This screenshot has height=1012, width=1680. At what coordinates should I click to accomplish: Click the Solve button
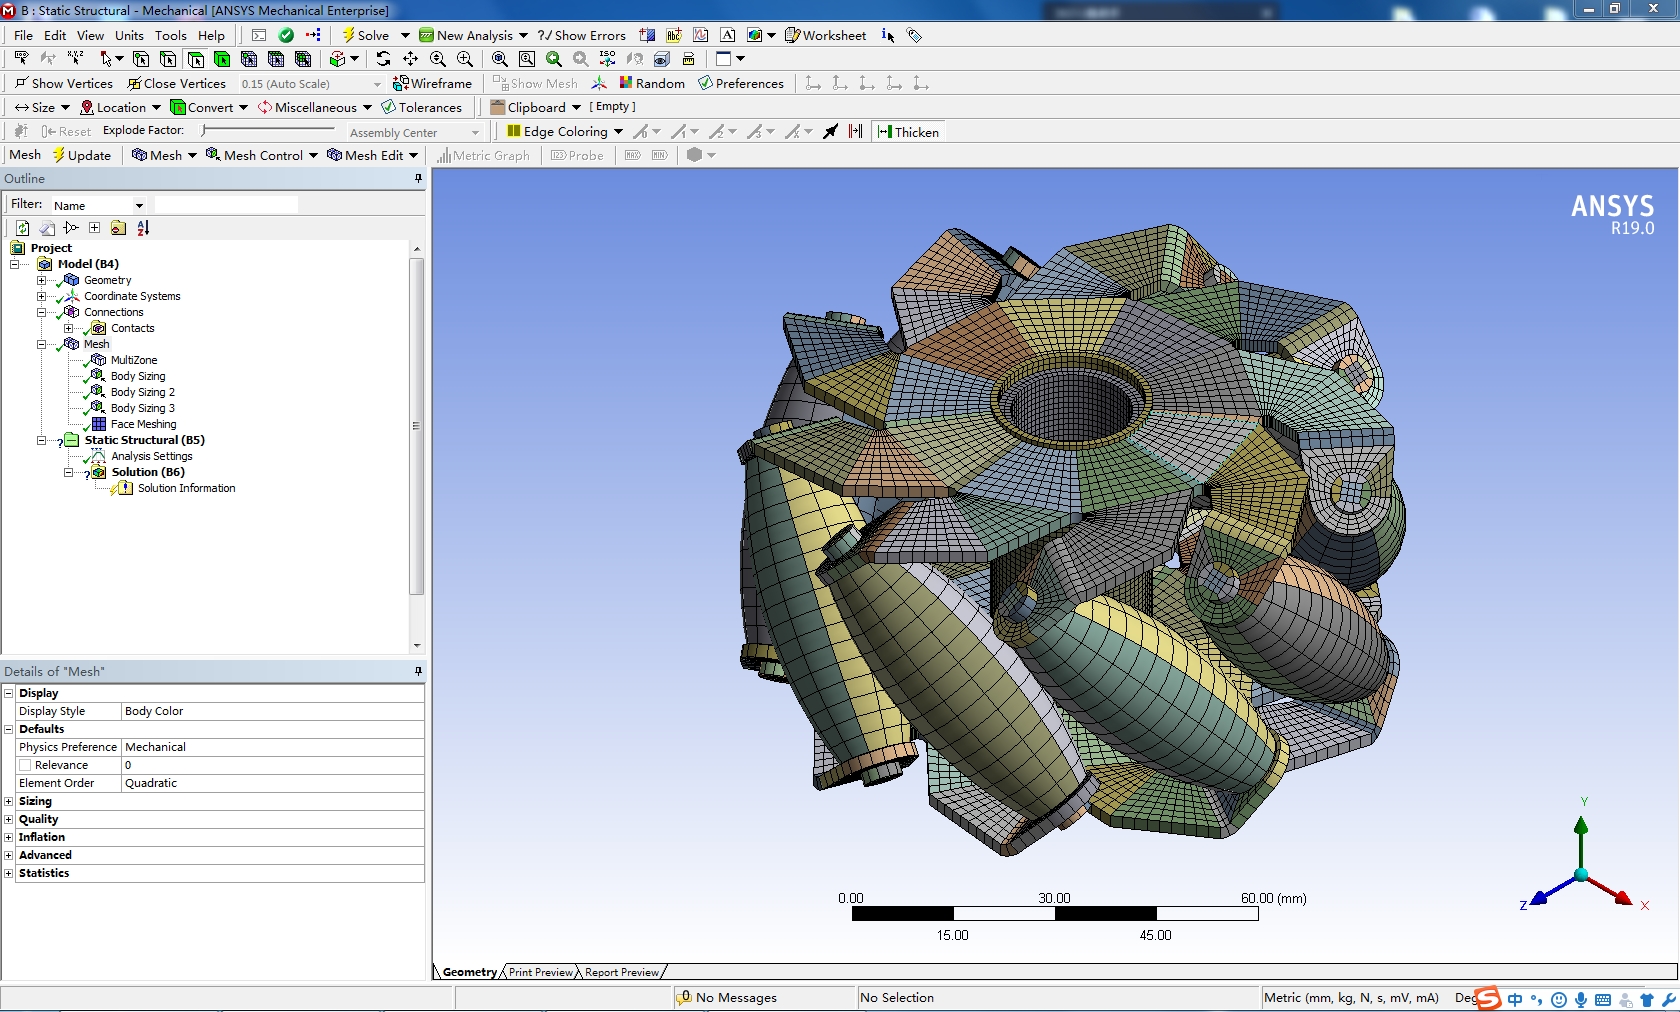tap(366, 35)
